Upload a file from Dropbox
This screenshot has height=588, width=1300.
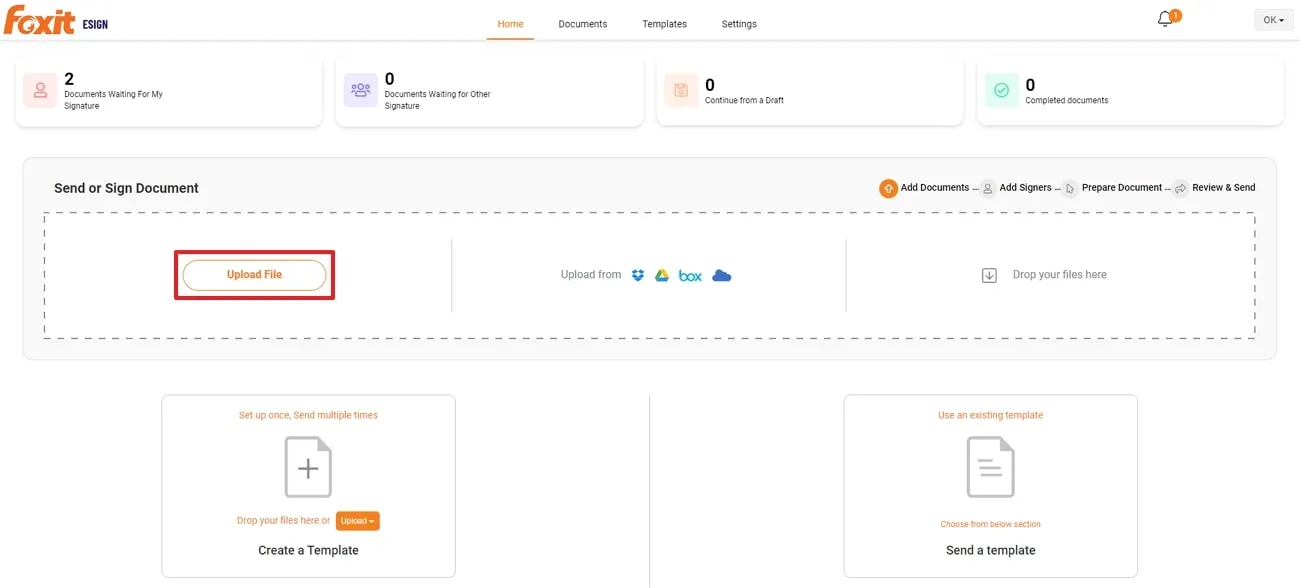(x=638, y=275)
